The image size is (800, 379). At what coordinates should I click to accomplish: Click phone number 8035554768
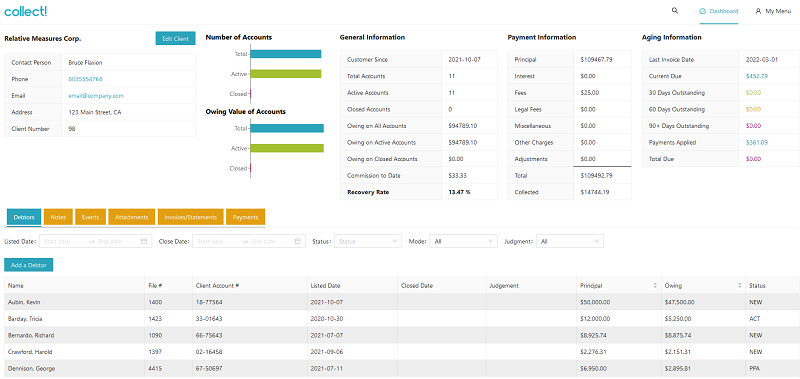coord(85,79)
